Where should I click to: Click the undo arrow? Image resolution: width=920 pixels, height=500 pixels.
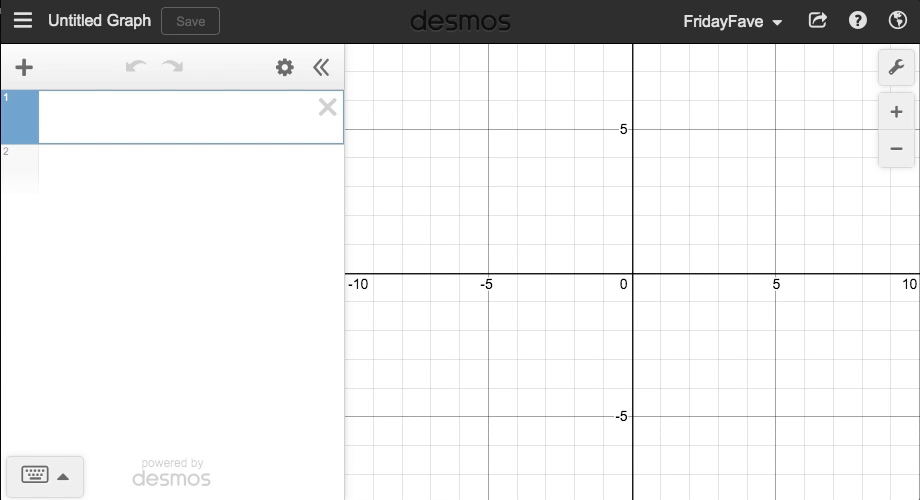point(136,67)
